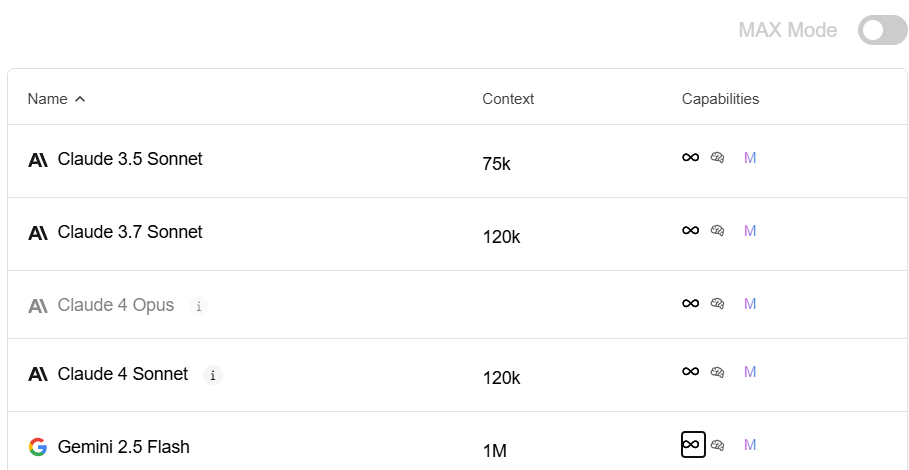Click purple M icon for Claude 3.7 Sonnet
Screen dimensions: 909x470
[x=750, y=231]
